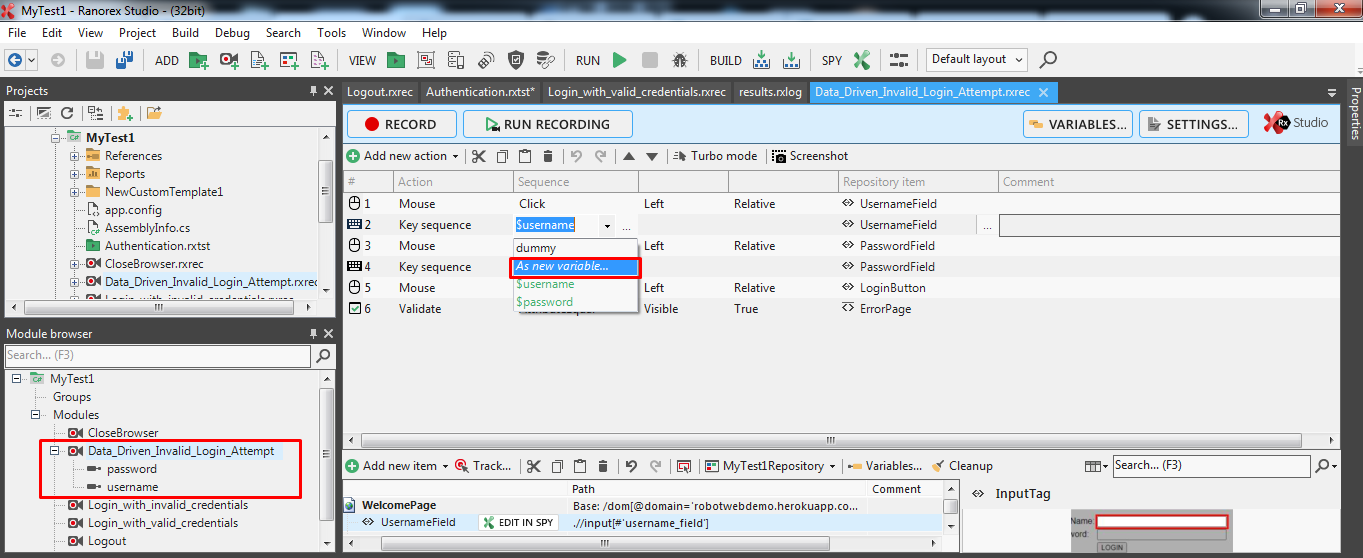Screen dimensions: 1363x558
Task: Switch to the results.rxlog tab
Action: click(770, 92)
